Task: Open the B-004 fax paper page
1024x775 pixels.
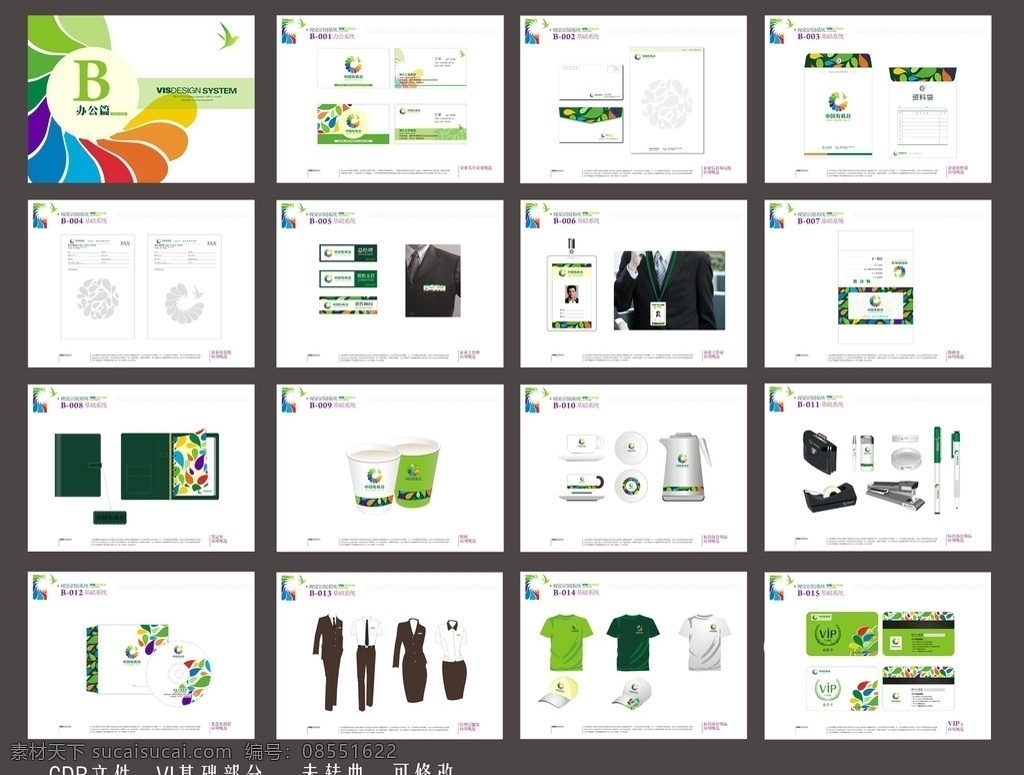Action: (141, 283)
